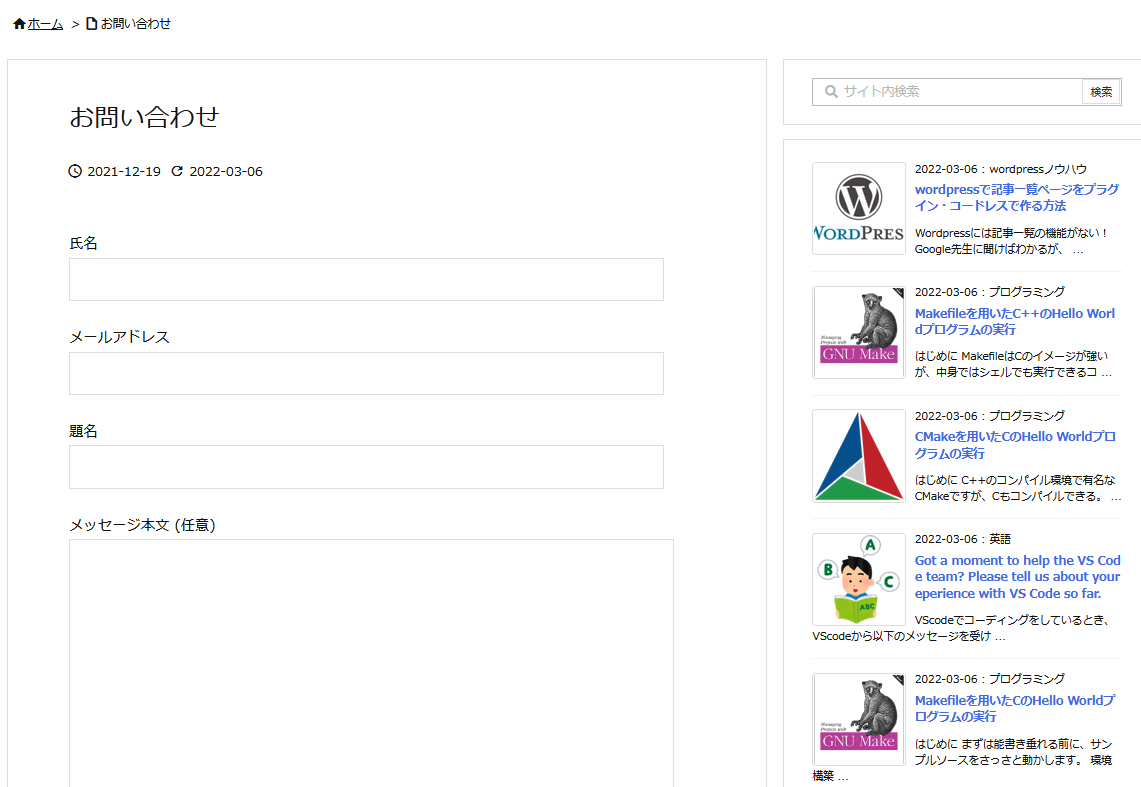Open CMakeを用いたCのHello World article link

click(1014, 445)
